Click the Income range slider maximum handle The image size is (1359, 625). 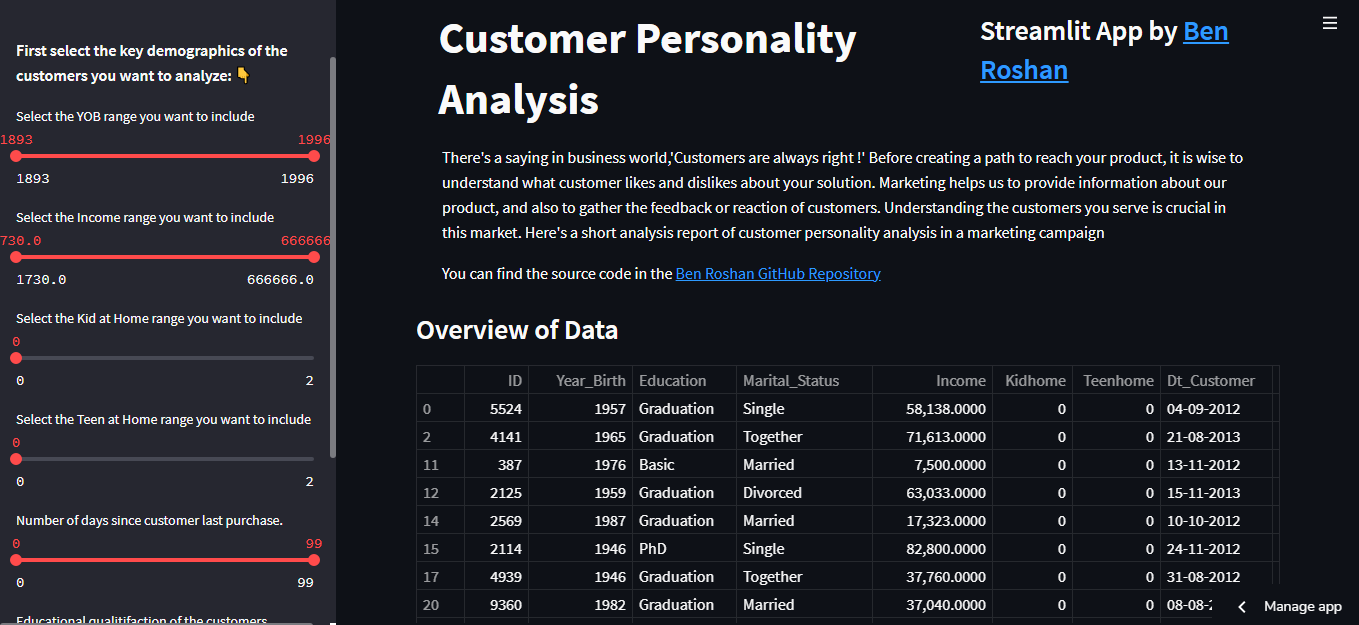tap(313, 257)
